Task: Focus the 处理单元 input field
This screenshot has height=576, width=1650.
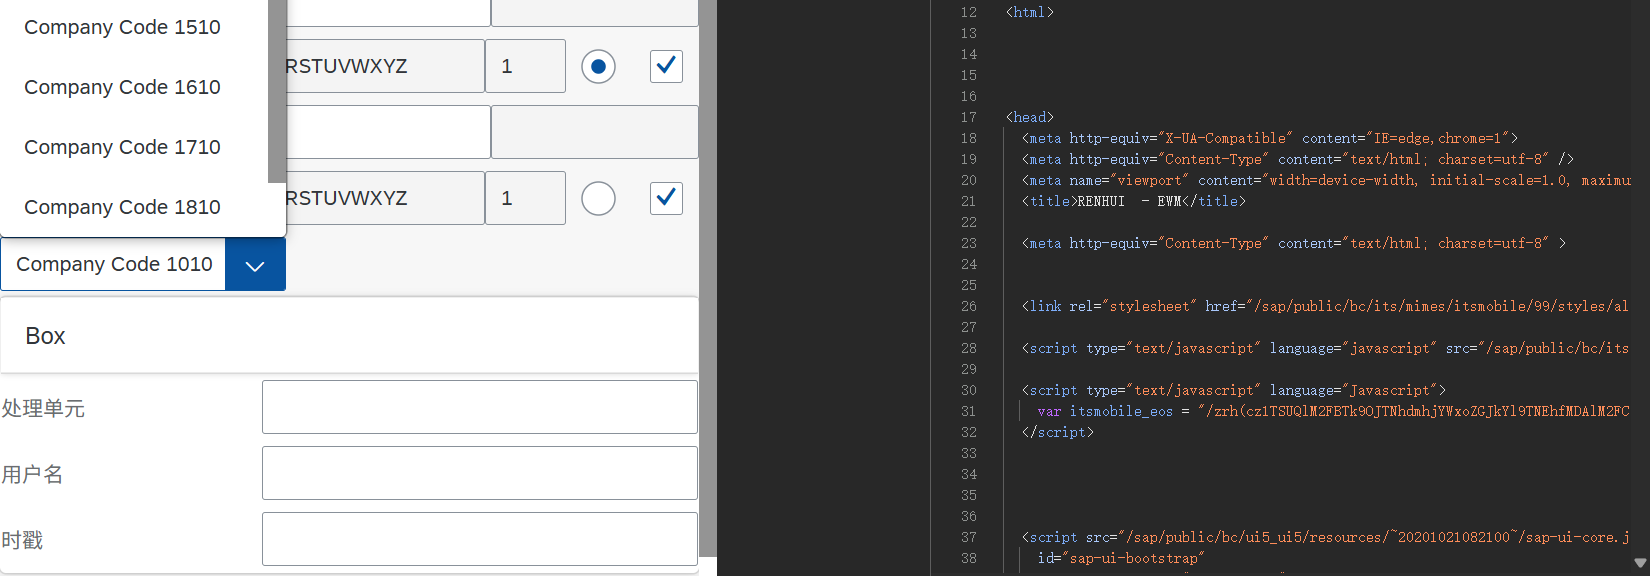Action: [480, 407]
